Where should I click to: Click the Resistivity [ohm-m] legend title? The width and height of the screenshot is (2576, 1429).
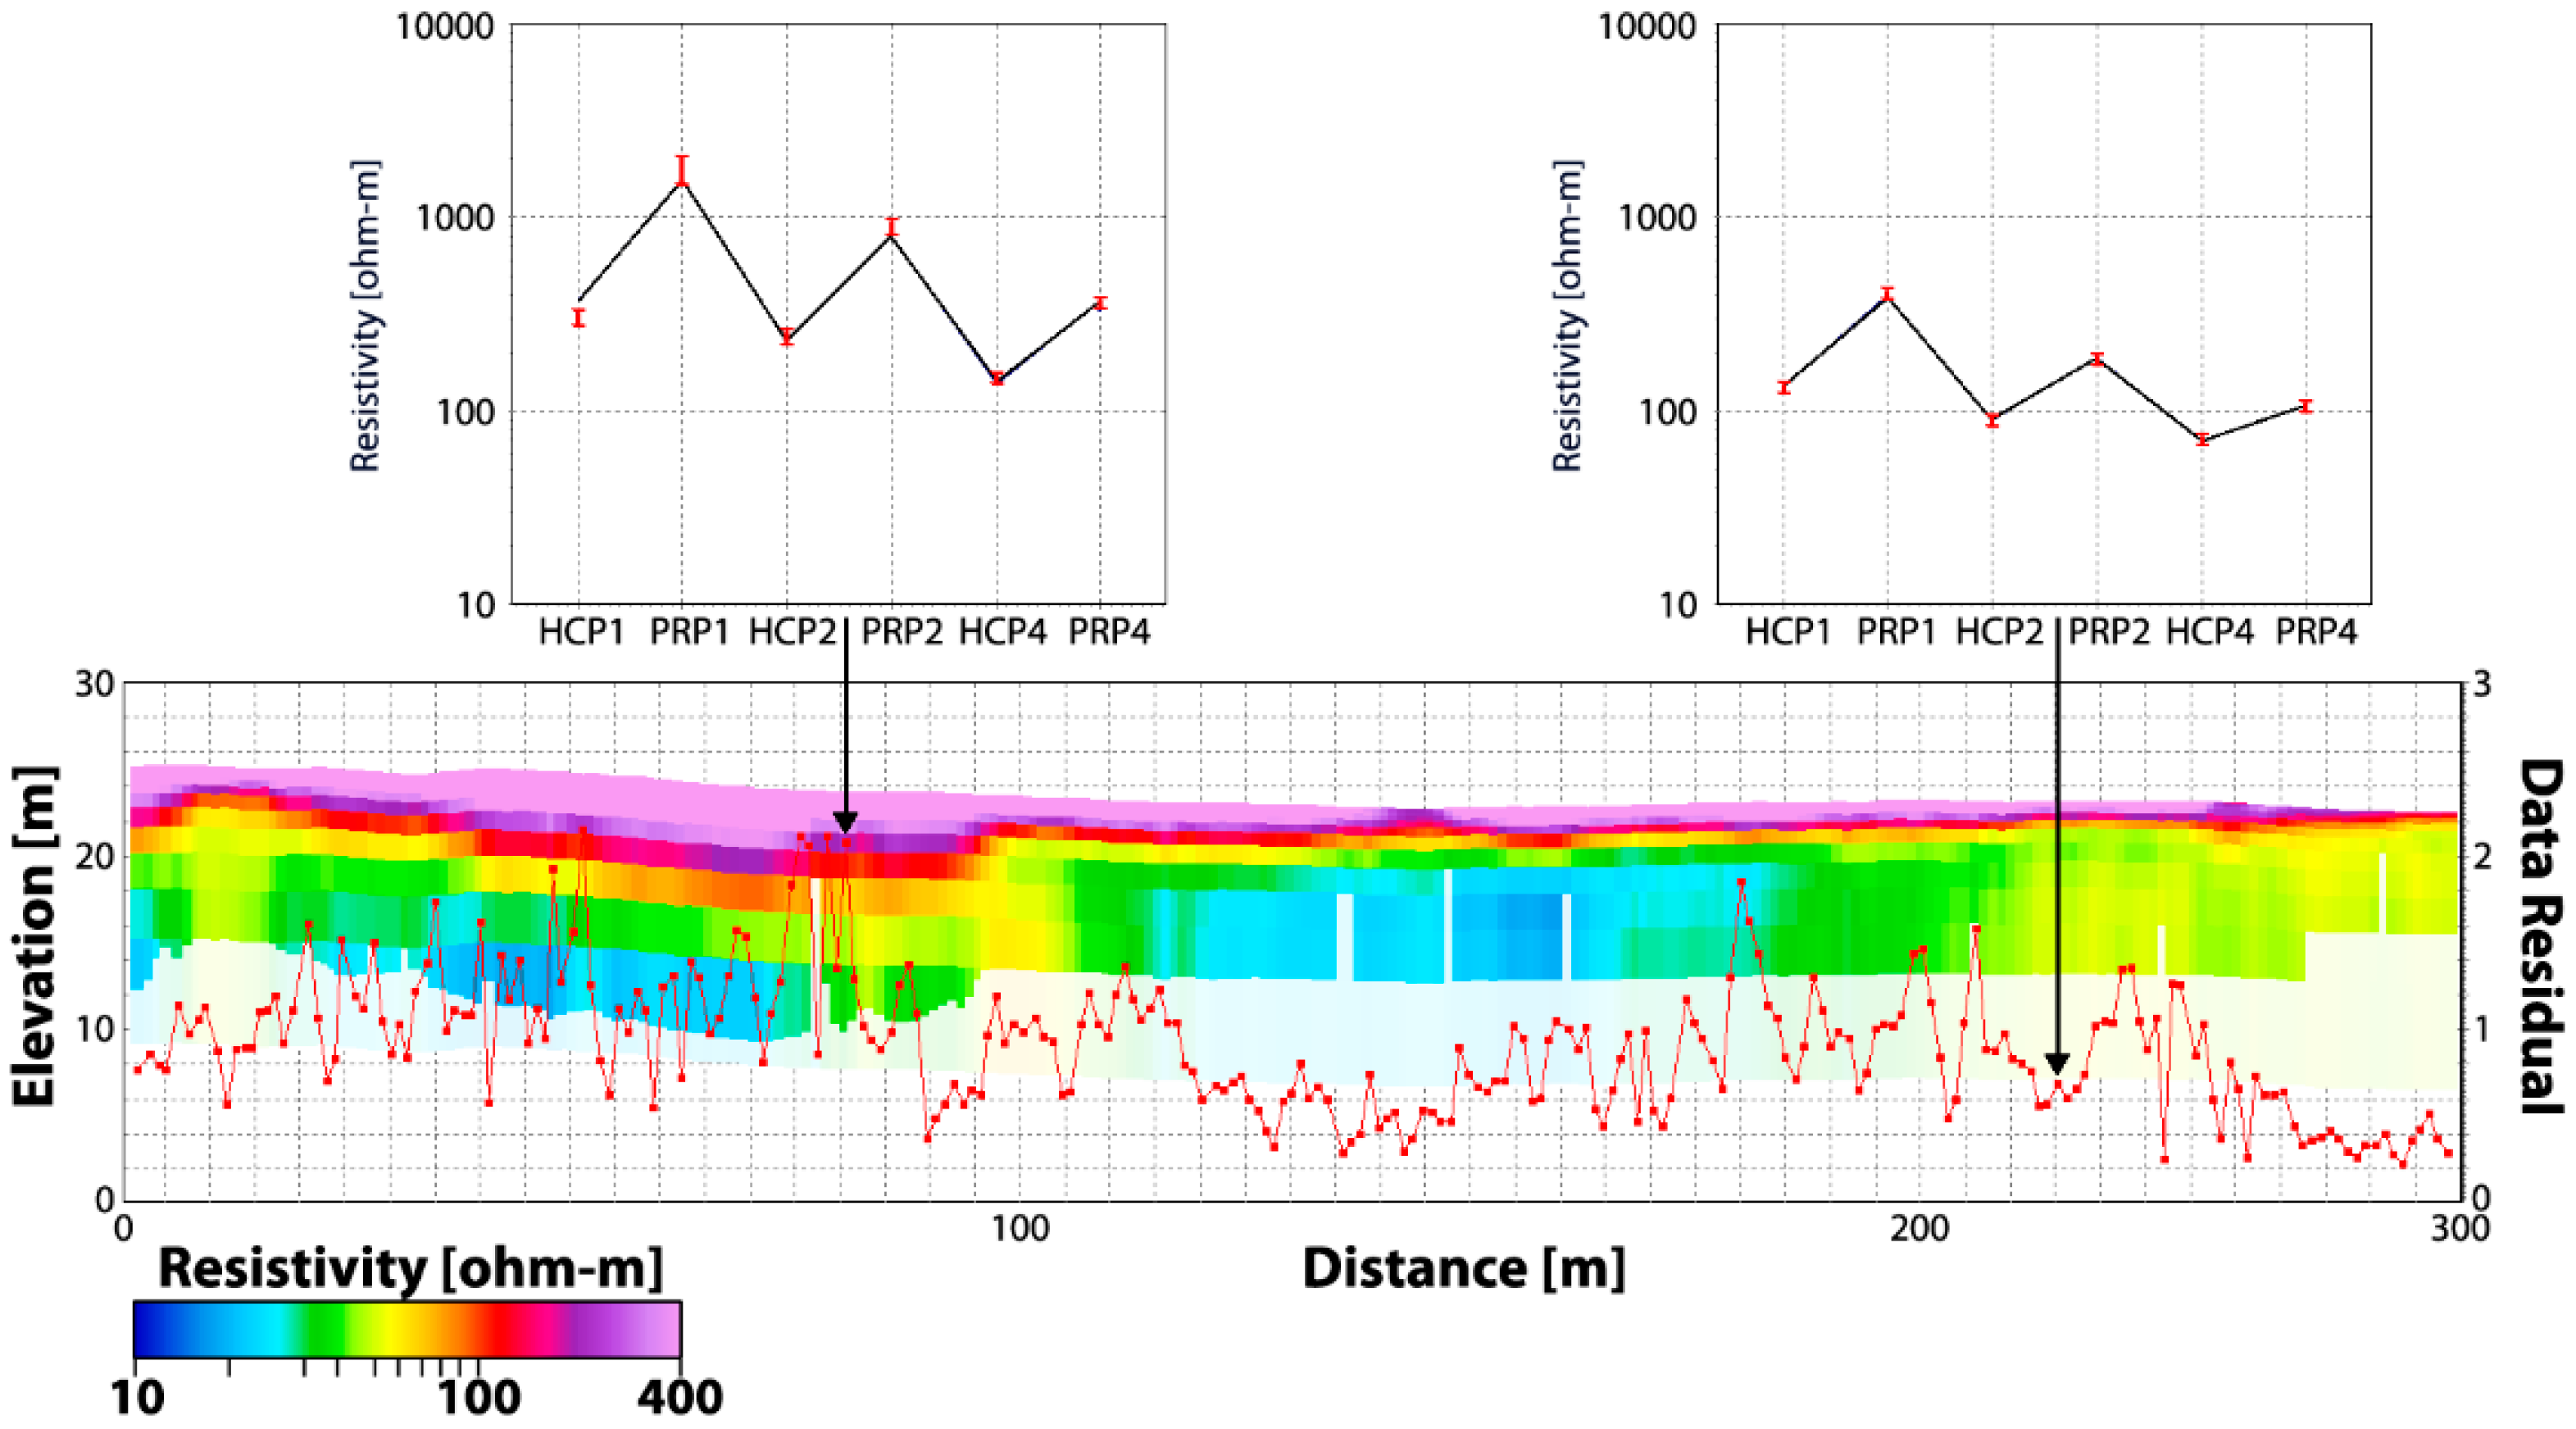pyautogui.click(x=410, y=1269)
